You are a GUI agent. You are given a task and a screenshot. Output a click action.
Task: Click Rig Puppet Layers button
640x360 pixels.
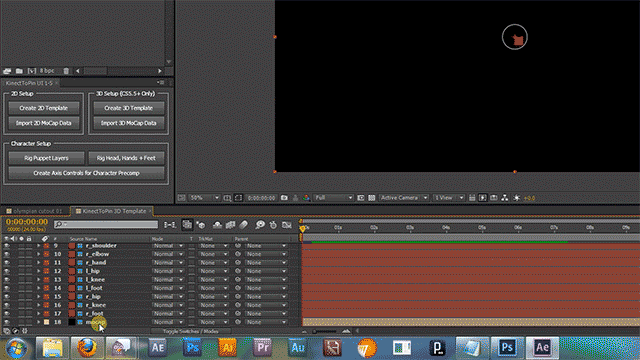46,158
